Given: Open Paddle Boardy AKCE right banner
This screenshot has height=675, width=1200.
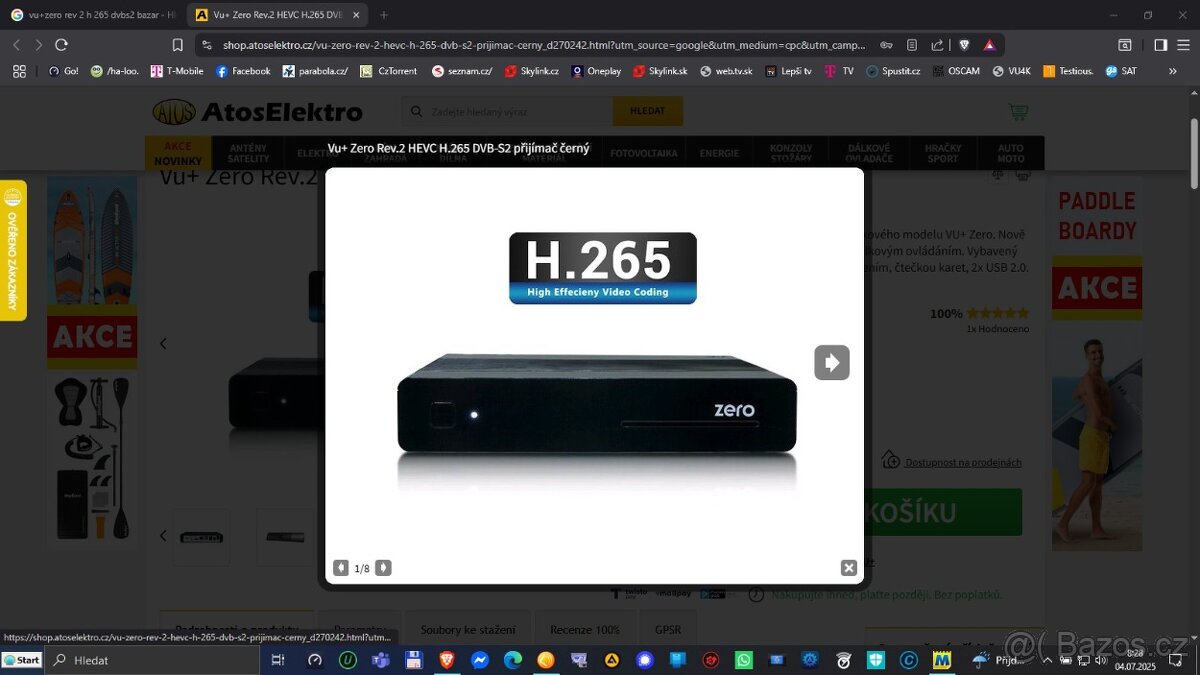Looking at the screenshot, I should pyautogui.click(x=1097, y=362).
